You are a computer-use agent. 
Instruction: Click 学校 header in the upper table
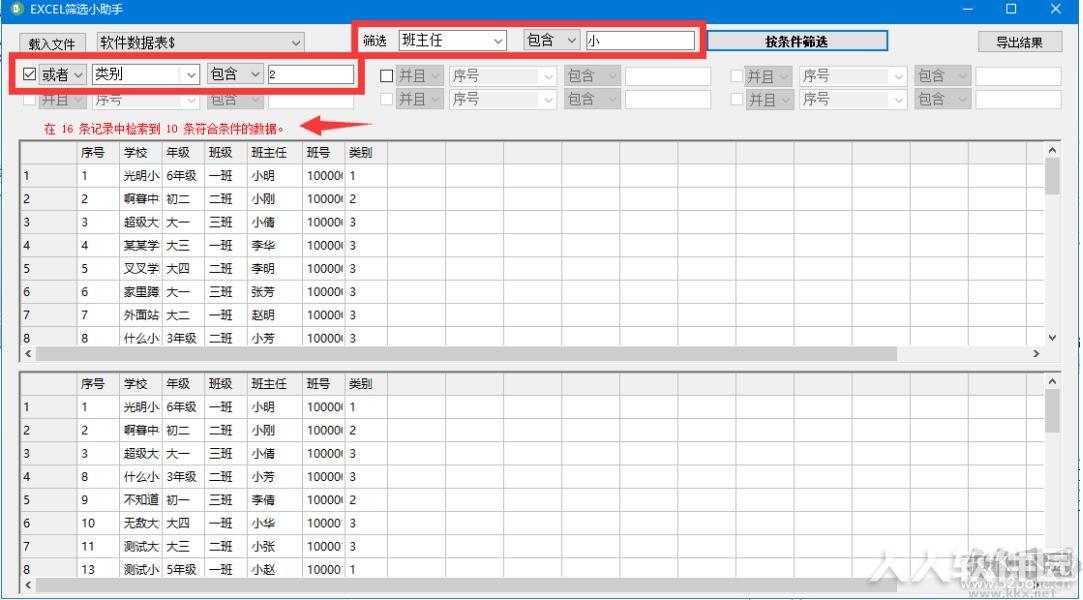coord(141,153)
